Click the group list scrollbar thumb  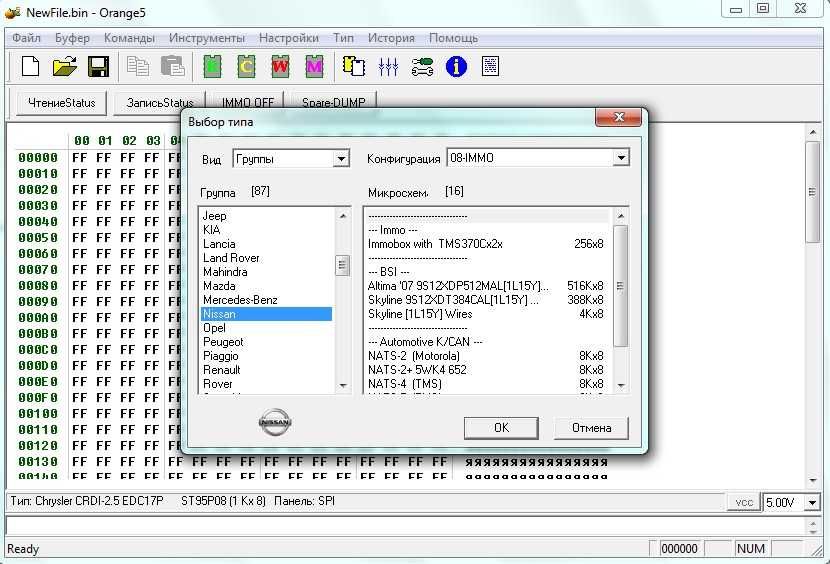point(342,265)
